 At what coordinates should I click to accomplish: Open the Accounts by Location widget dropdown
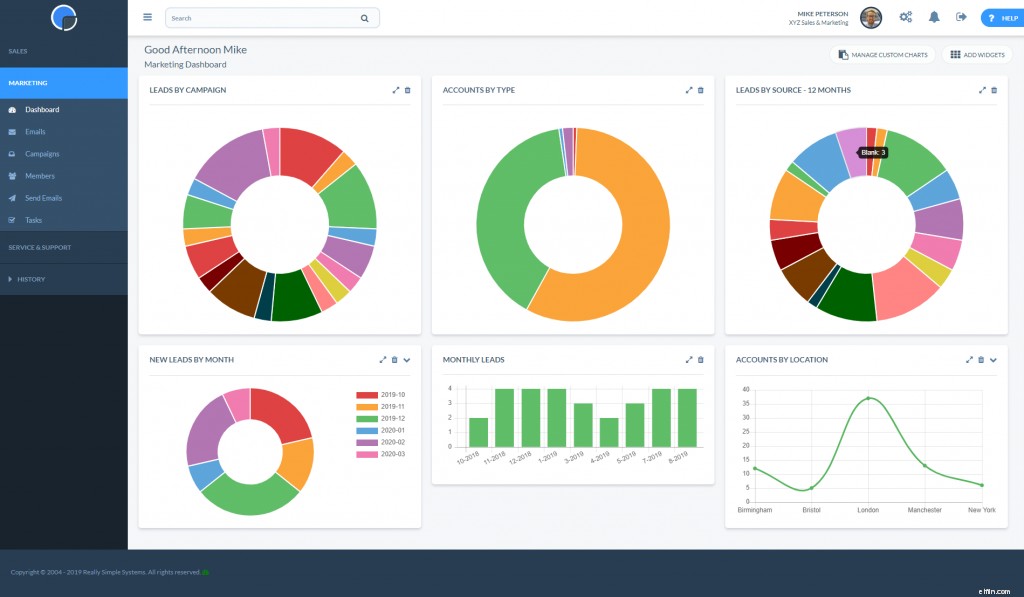pos(993,359)
